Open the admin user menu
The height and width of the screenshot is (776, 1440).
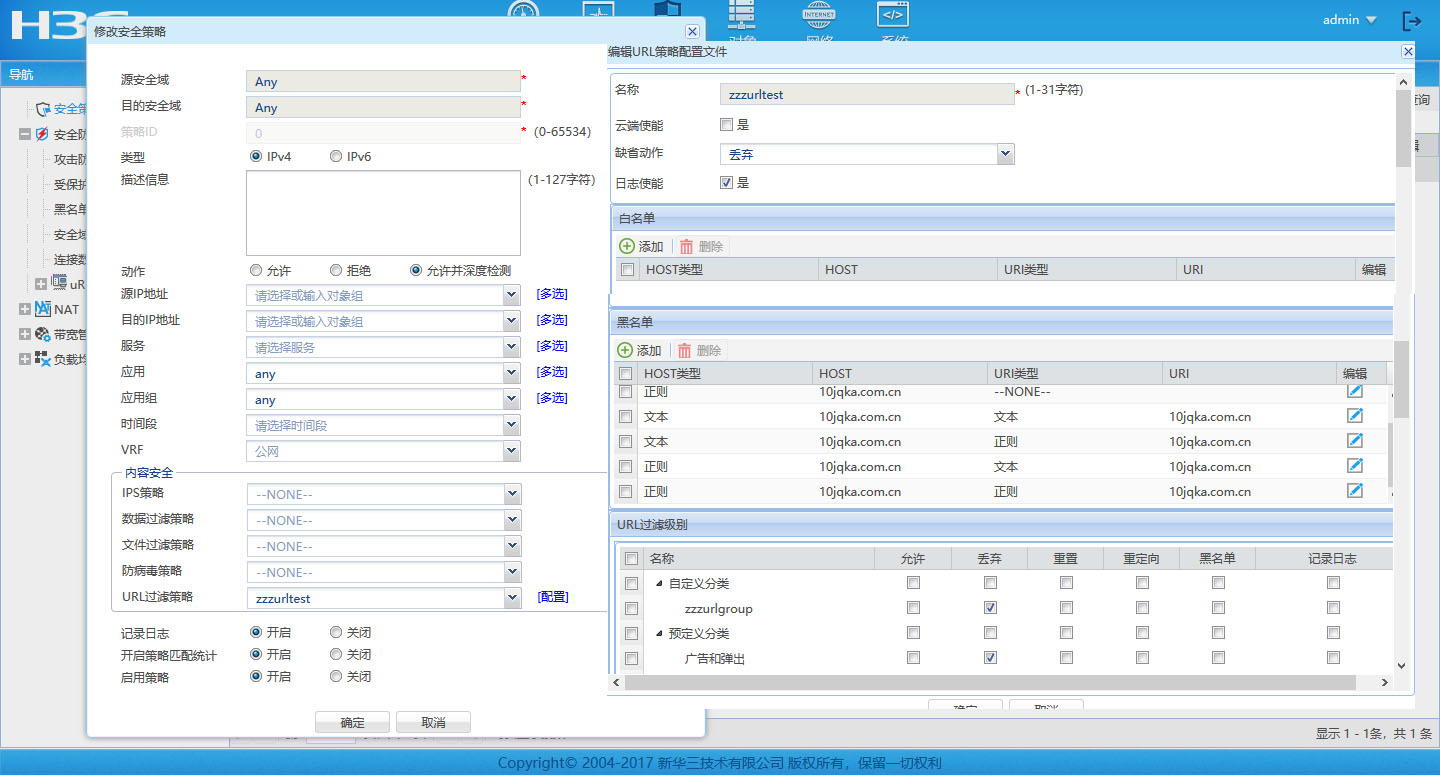pyautogui.click(x=1349, y=20)
